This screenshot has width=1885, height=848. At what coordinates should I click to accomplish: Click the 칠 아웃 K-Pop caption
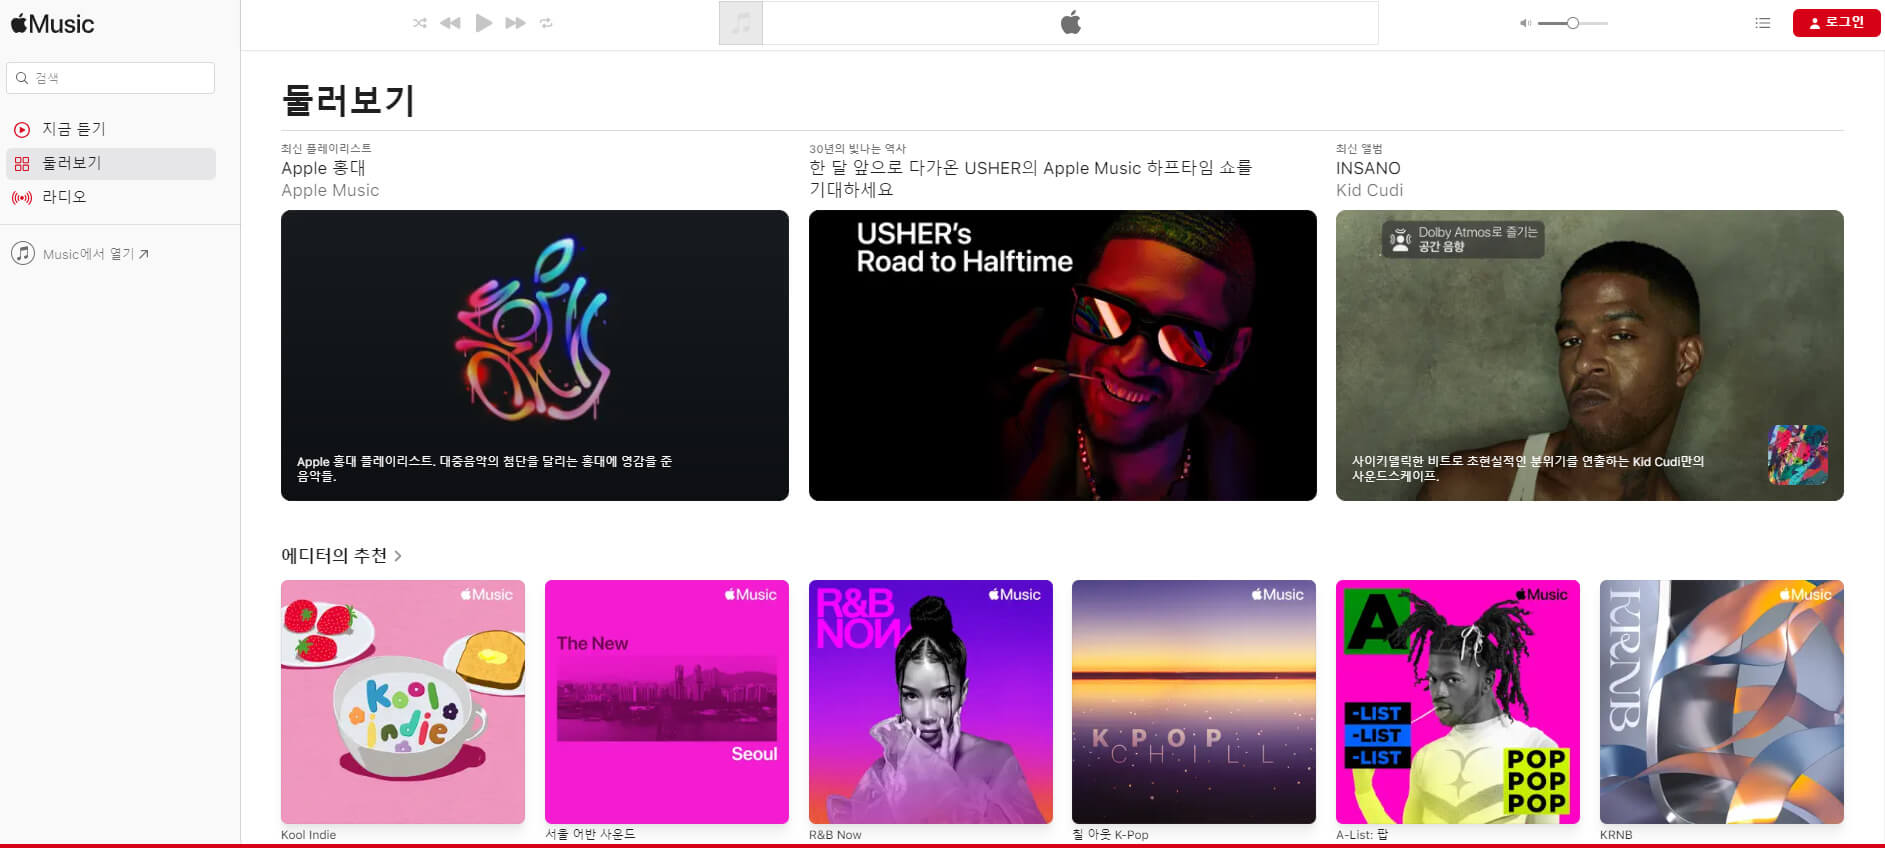pos(1110,834)
